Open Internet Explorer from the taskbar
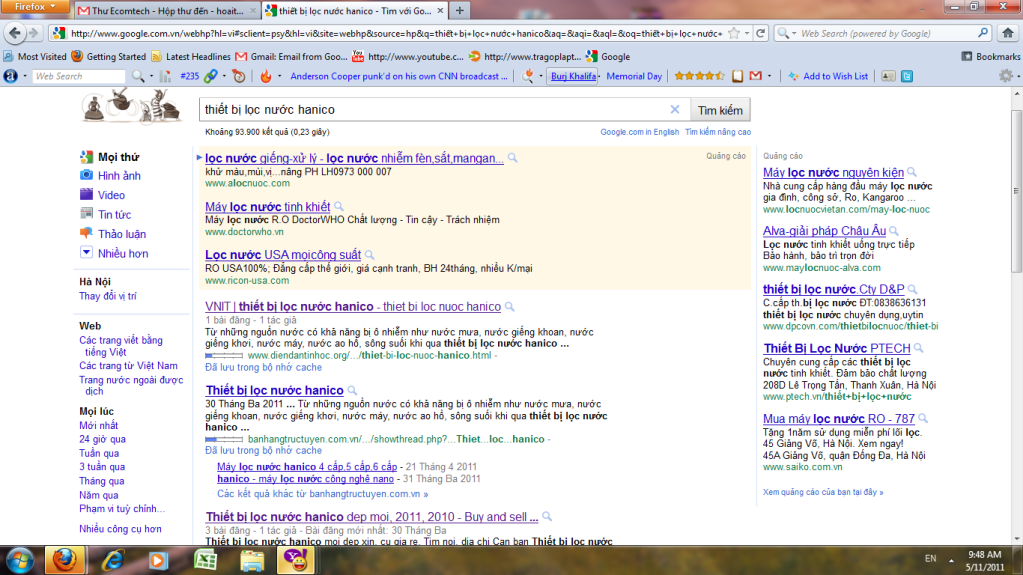1023x575 pixels. pyautogui.click(x=113, y=560)
